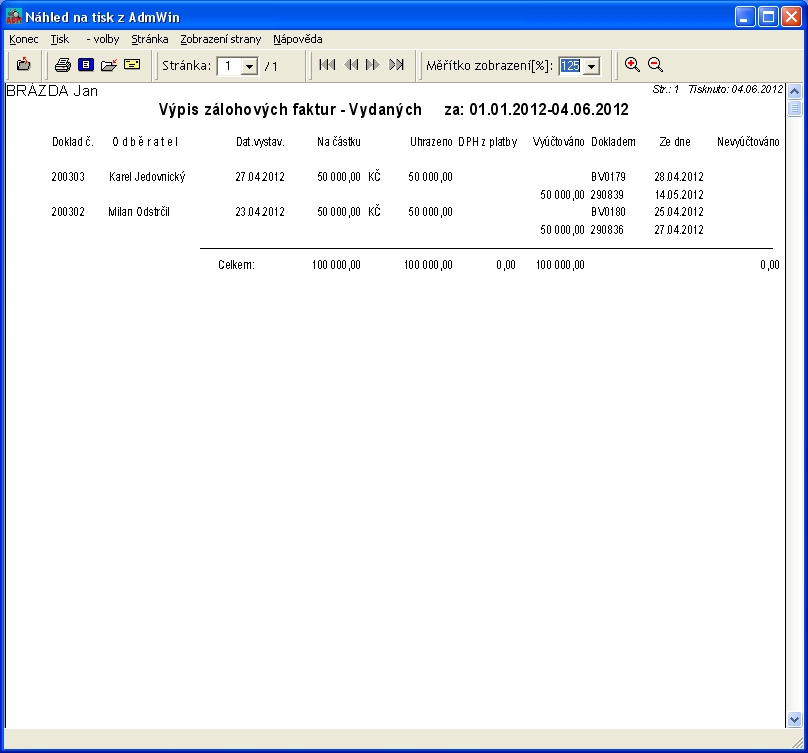Click the zoom in magnifier icon
Image resolution: width=808 pixels, height=753 pixels.
[x=632, y=65]
